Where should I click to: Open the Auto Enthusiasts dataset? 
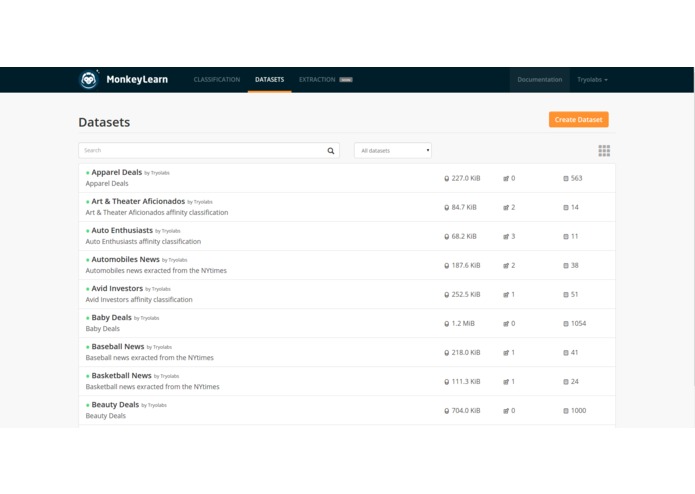[122, 230]
